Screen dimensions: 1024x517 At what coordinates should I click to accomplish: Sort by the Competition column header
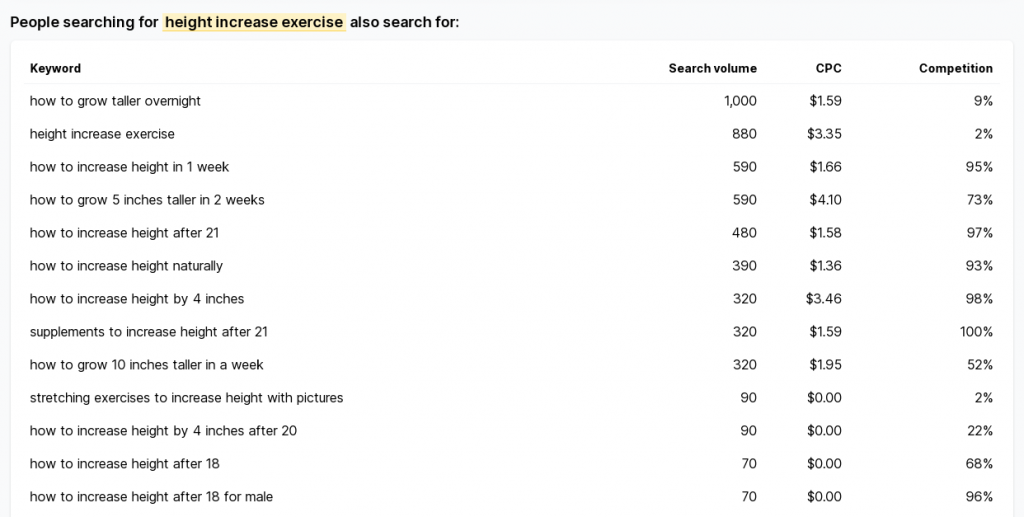pyautogui.click(x=955, y=68)
